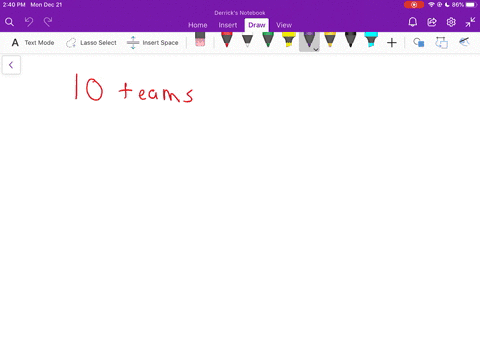Viewport: 480px width, 360px height.
Task: Open the notifications bell
Action: (x=413, y=22)
